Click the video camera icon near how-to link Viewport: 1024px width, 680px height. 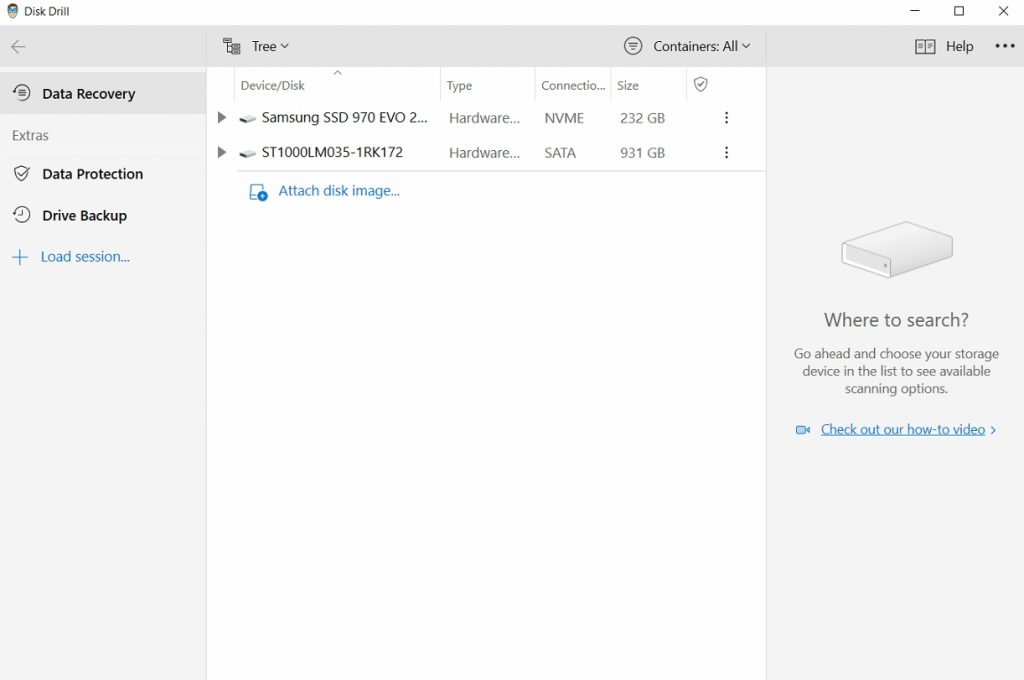coord(803,430)
